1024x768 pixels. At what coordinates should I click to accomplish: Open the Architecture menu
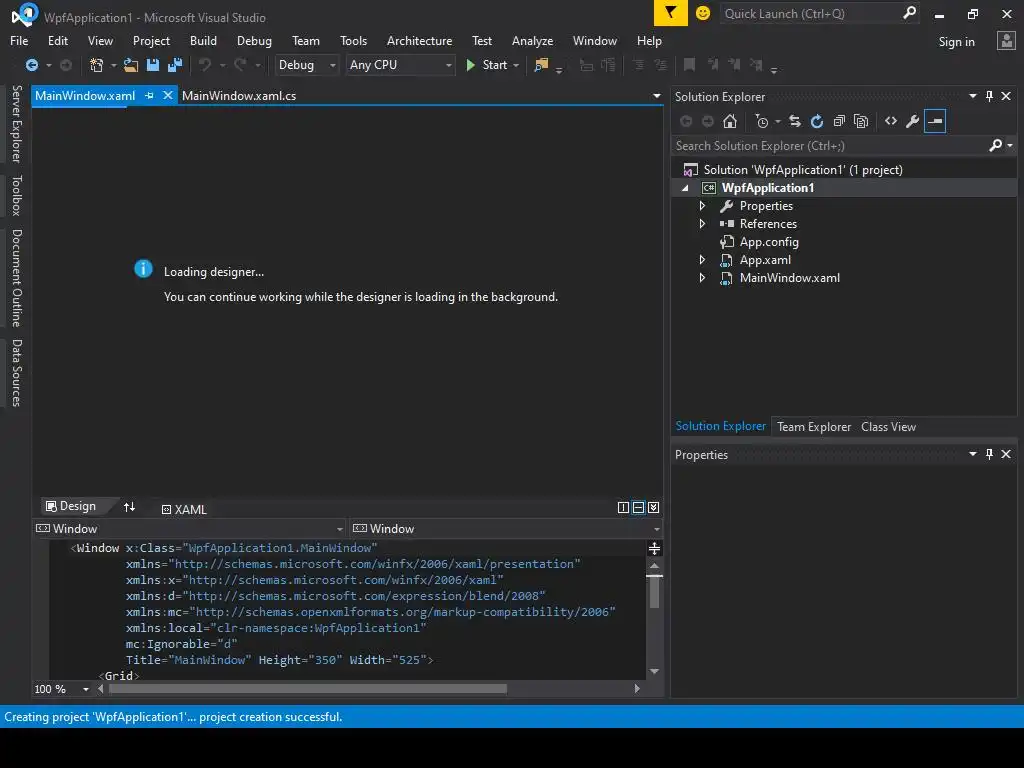pos(419,40)
